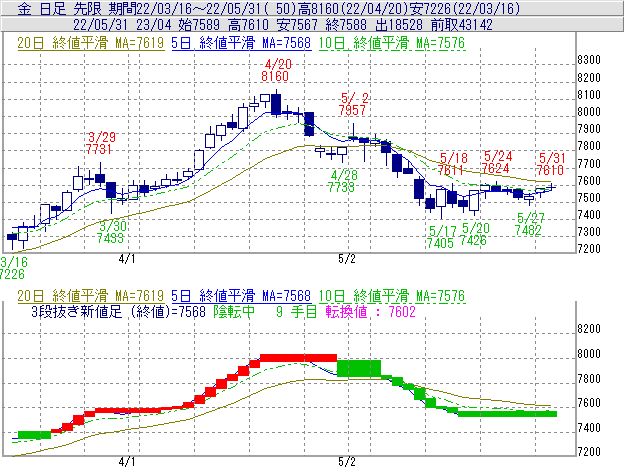
Task: Click the 4/20 peak candlestick at 8160
Action: 276,103
